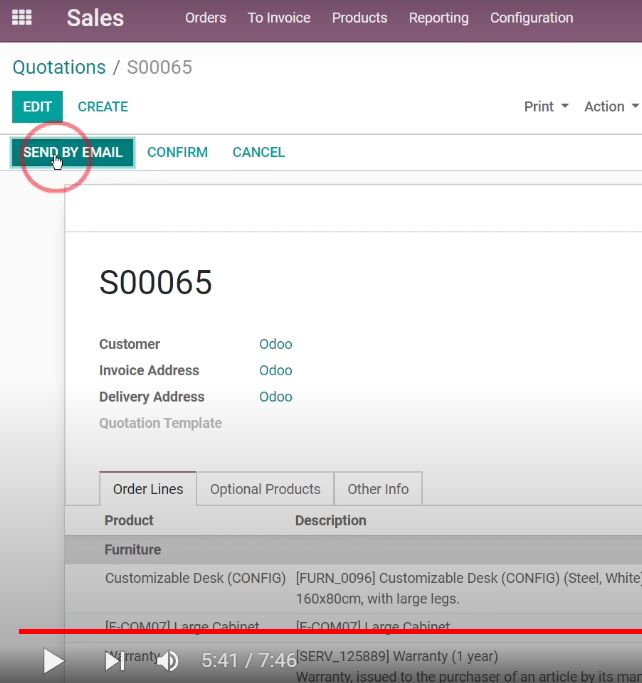Image resolution: width=642 pixels, height=683 pixels.
Task: Open the Invoice Address Odoo link
Action: [x=276, y=370]
